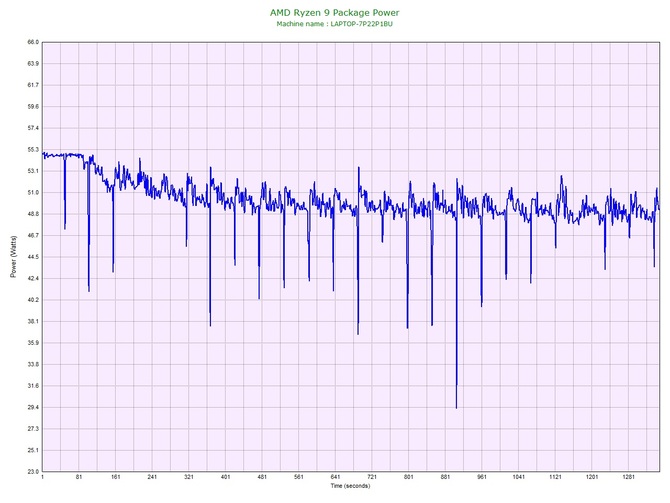Click the Y-axis value 31.6
This screenshot has width=670, height=503.
click(33, 386)
